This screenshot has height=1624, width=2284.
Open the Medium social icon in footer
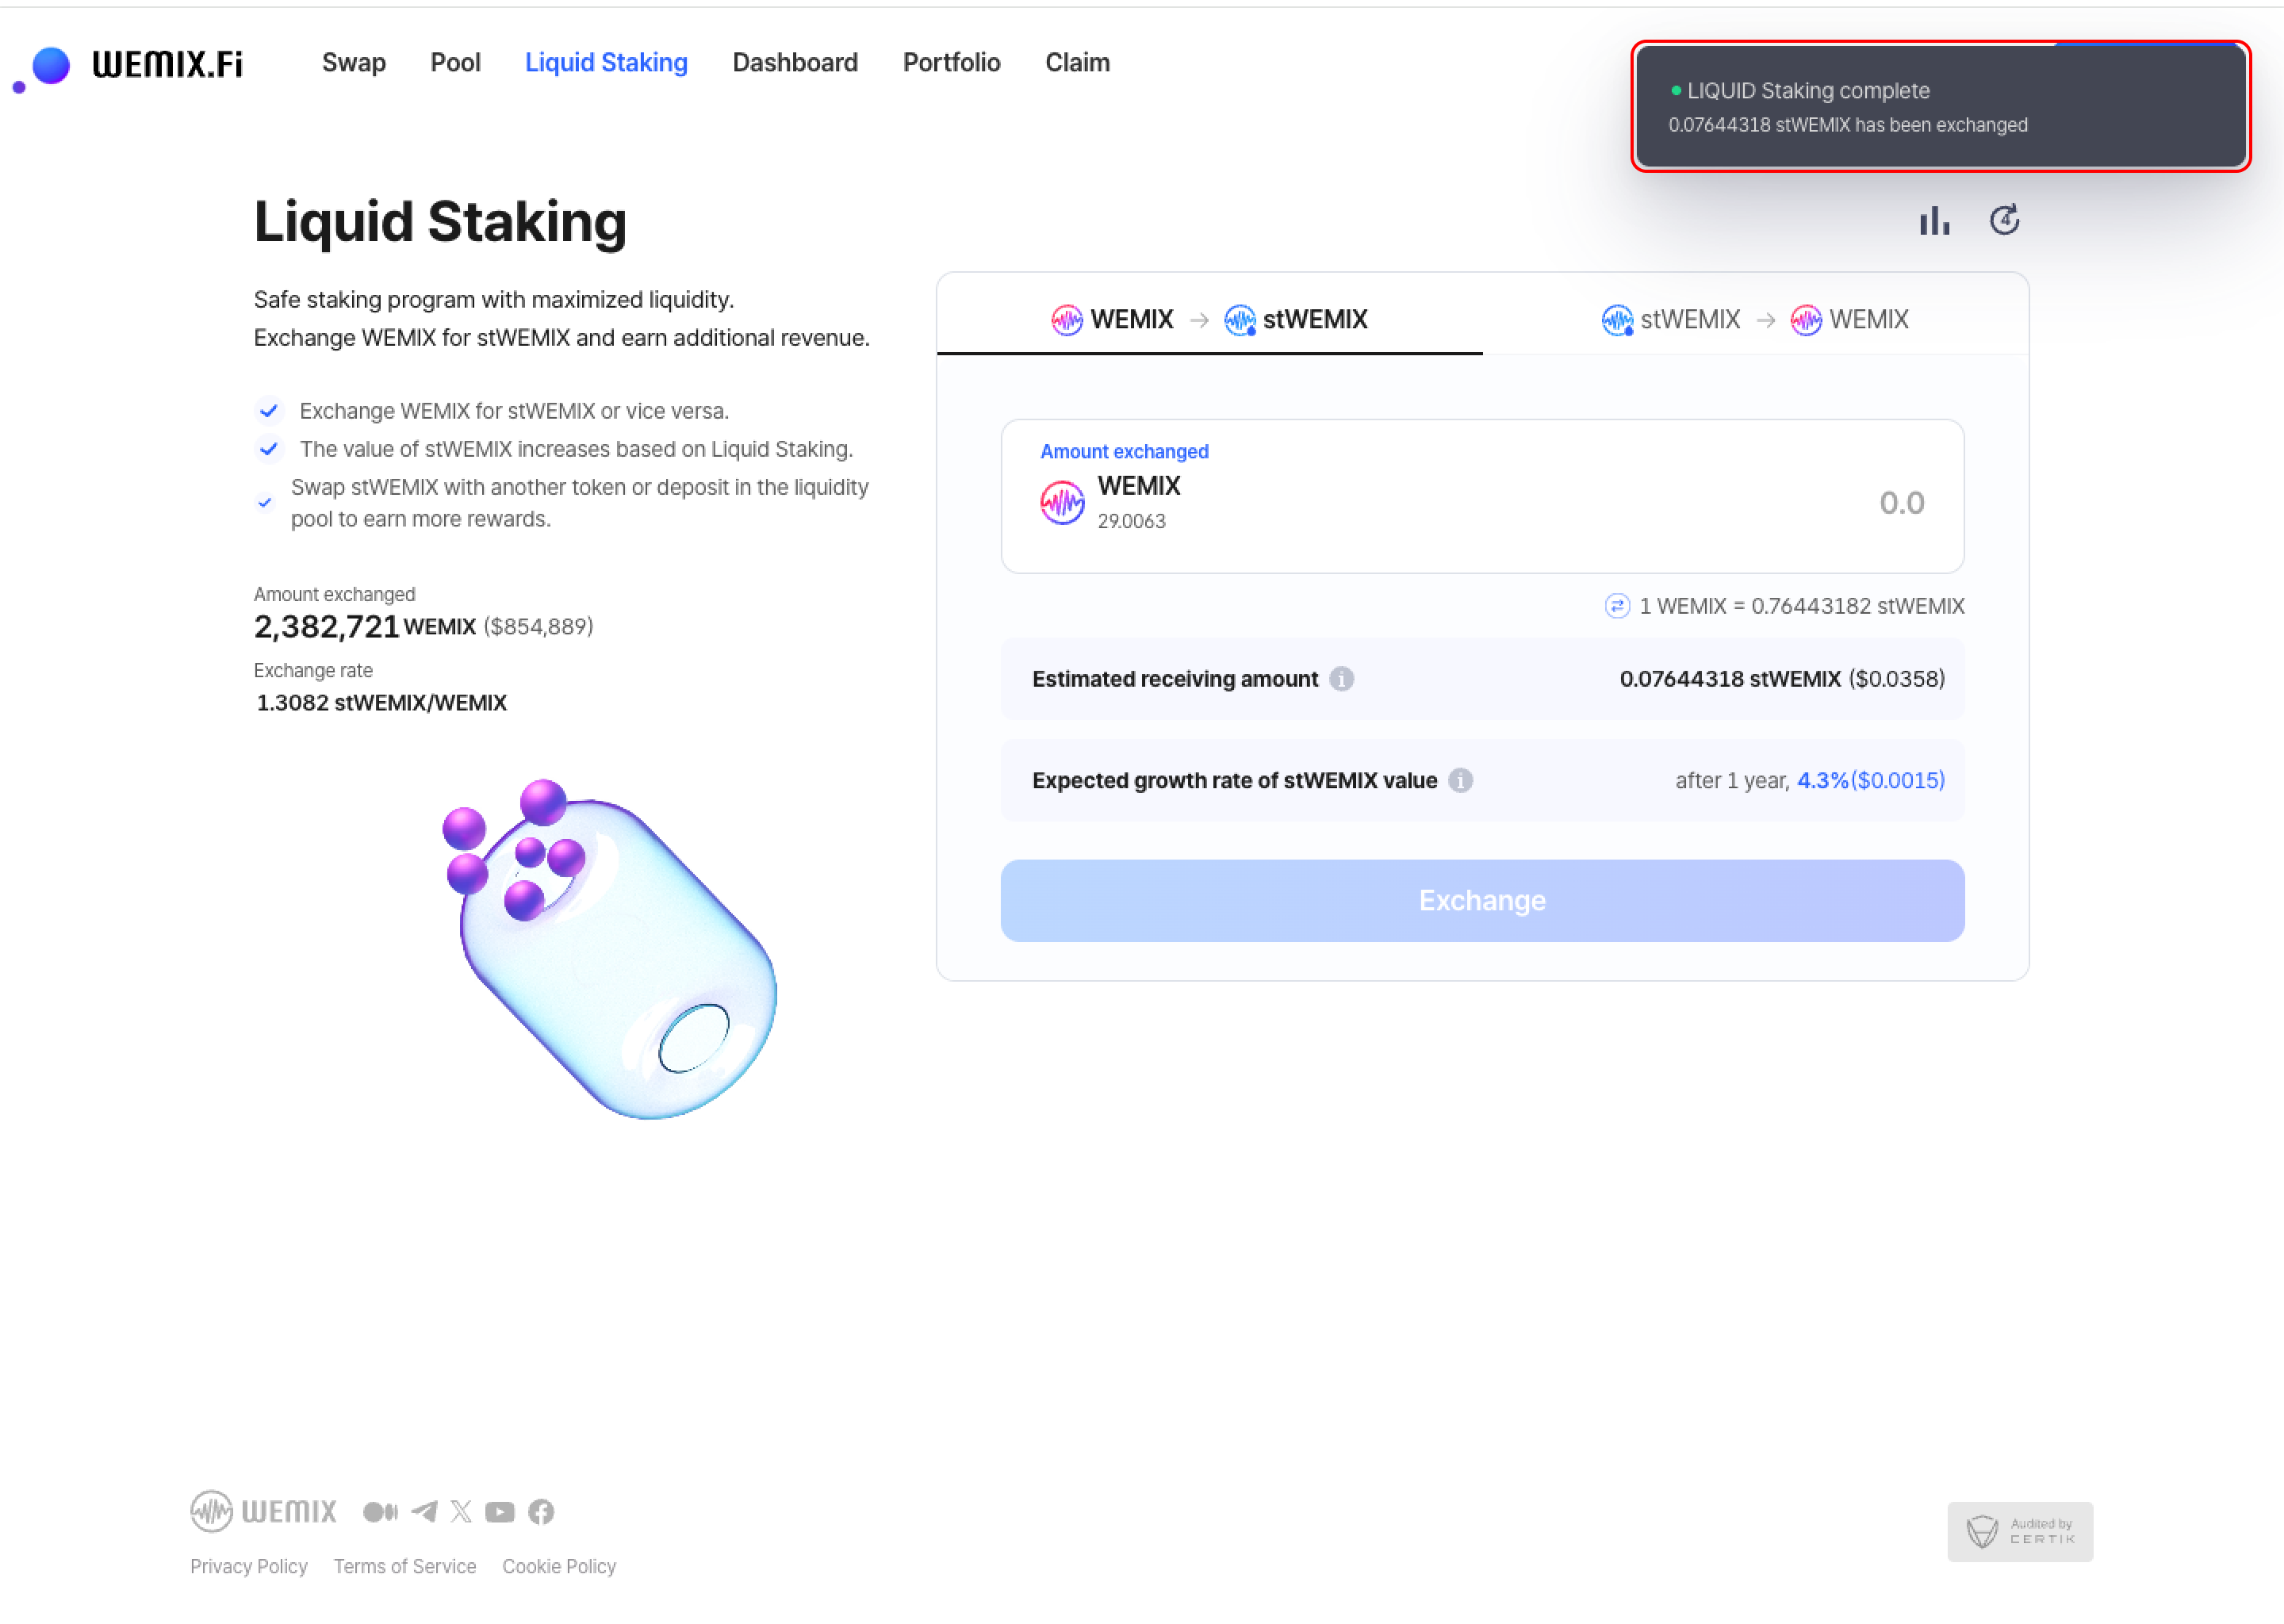coord(380,1511)
